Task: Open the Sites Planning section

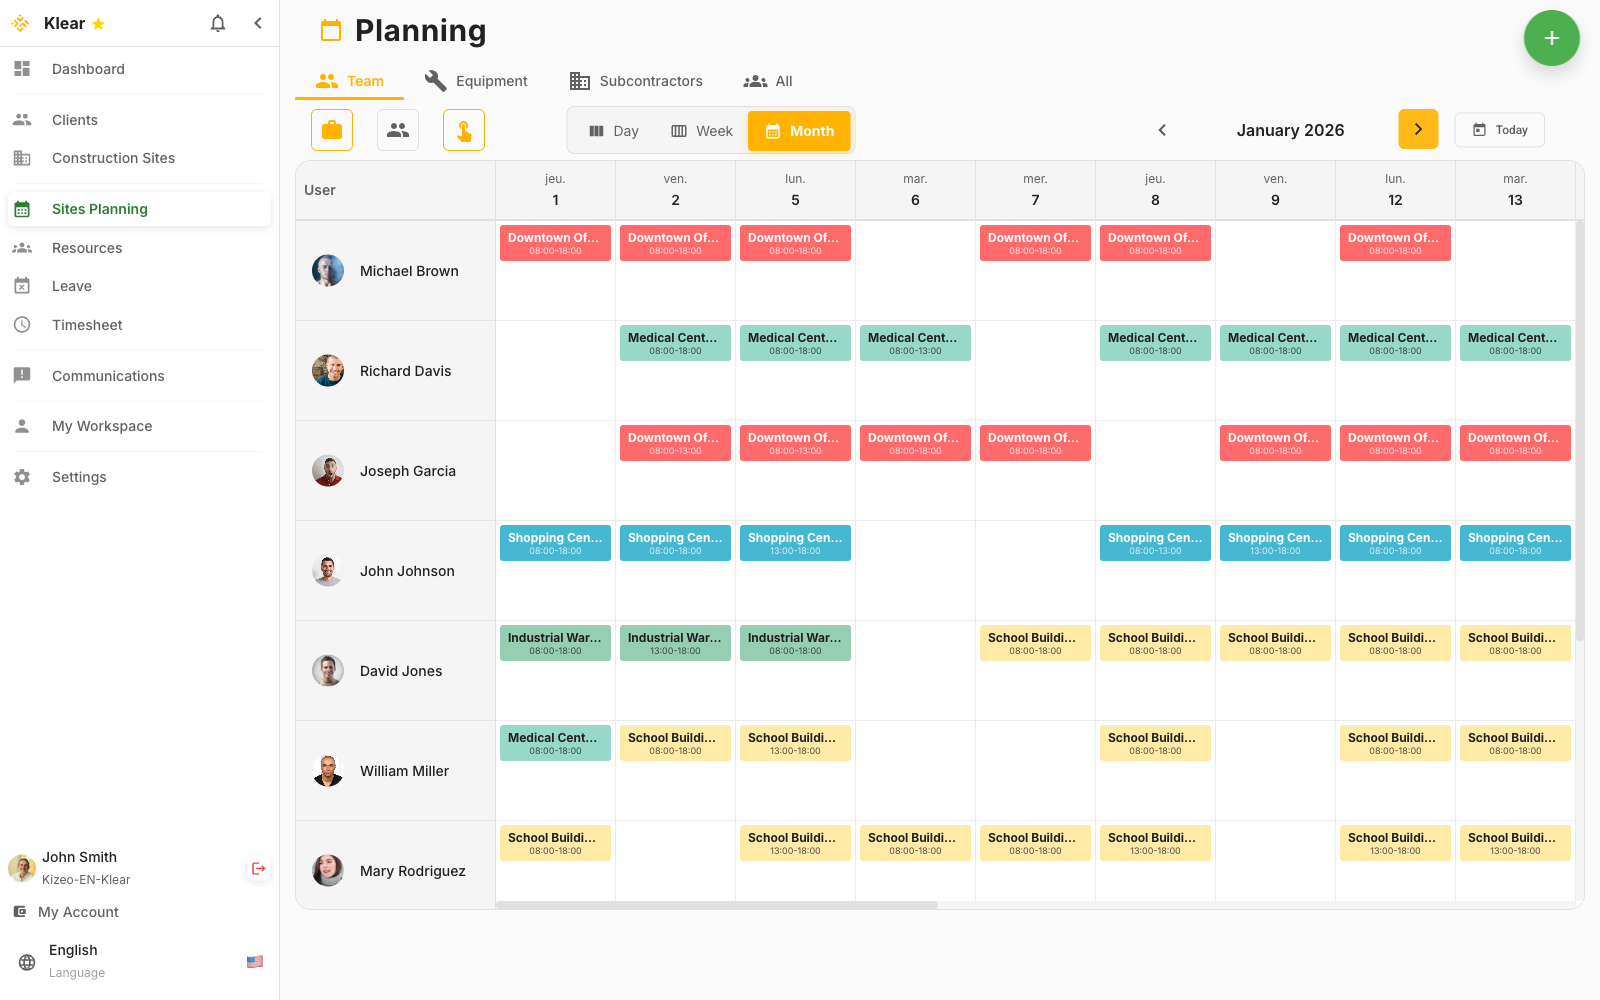Action: (99, 208)
